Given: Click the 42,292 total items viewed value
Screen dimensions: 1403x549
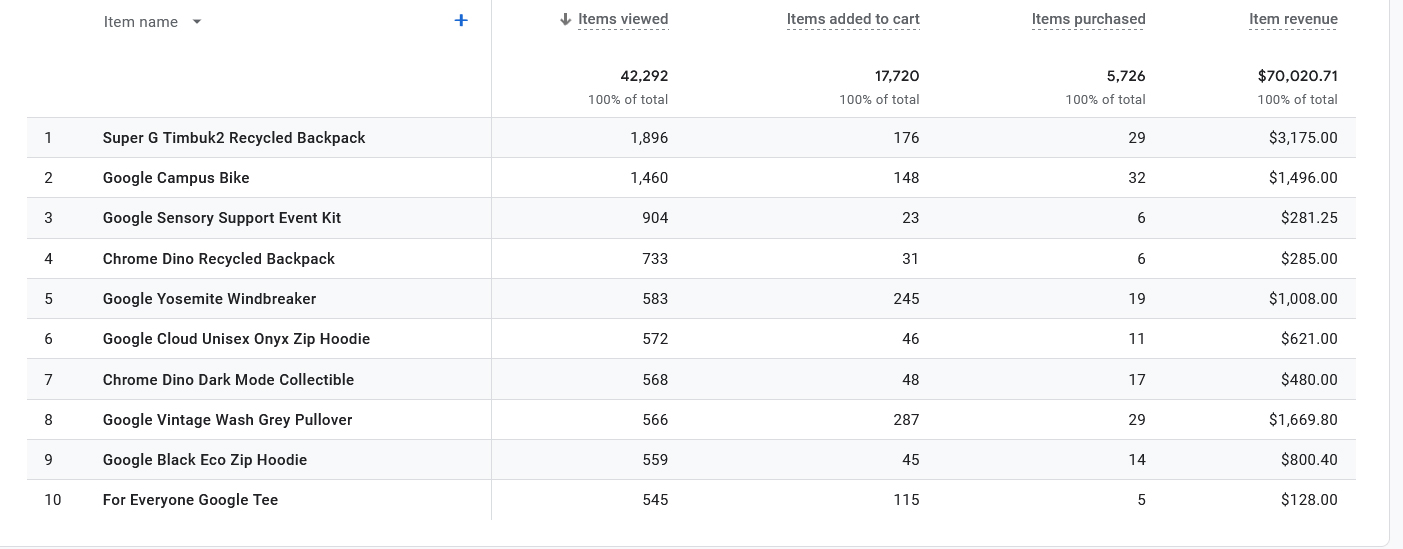Looking at the screenshot, I should click(x=644, y=76).
